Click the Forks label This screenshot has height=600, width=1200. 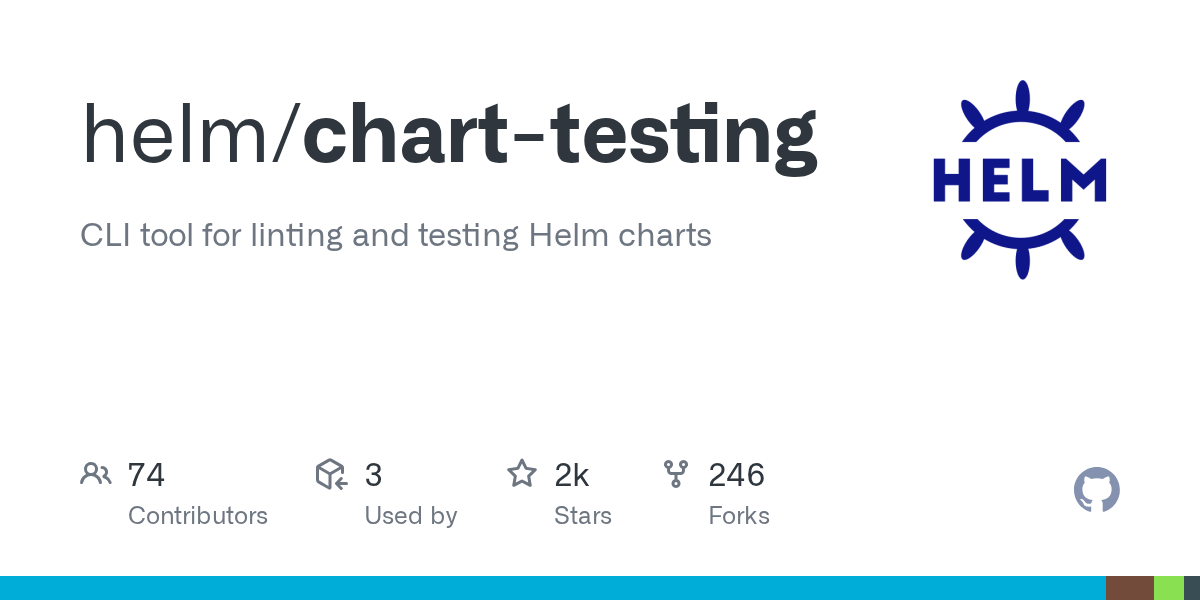[739, 516]
